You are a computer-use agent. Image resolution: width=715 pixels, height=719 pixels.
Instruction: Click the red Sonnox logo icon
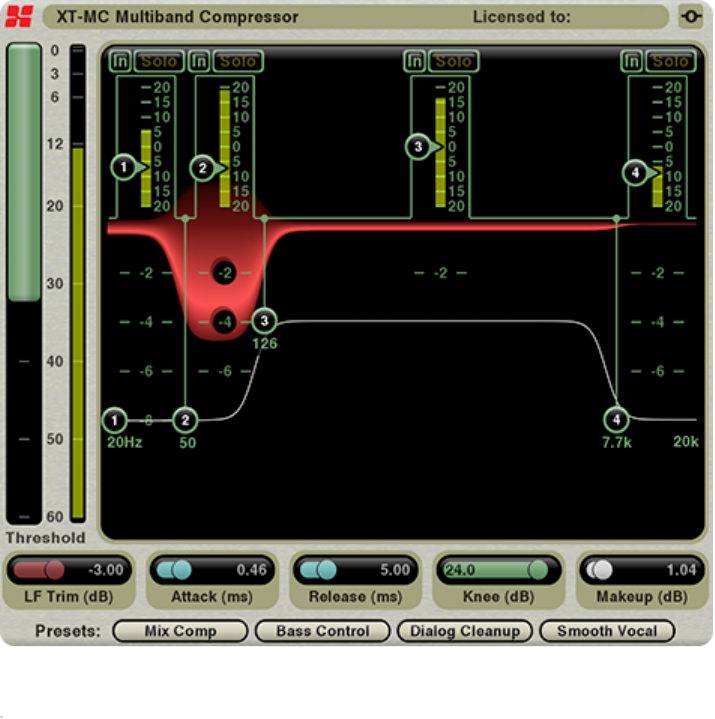19,17
